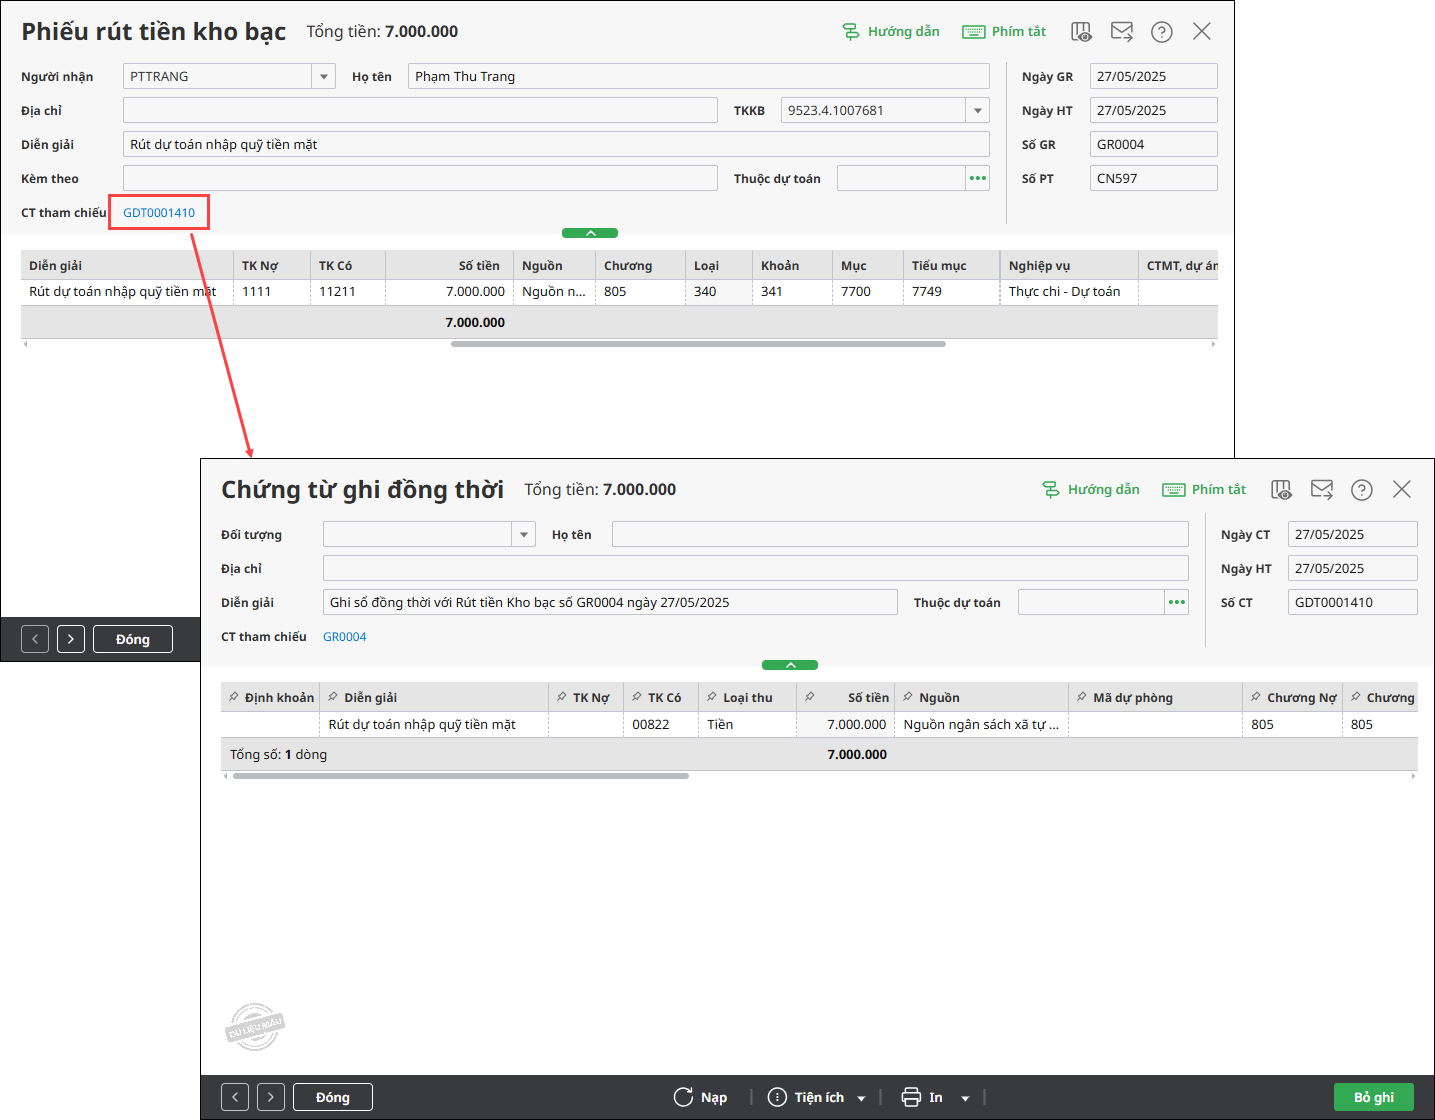Open Phím tắt in Phiếu rút tiền kho bạc window
Screen dimensions: 1435x1120
point(1004,32)
